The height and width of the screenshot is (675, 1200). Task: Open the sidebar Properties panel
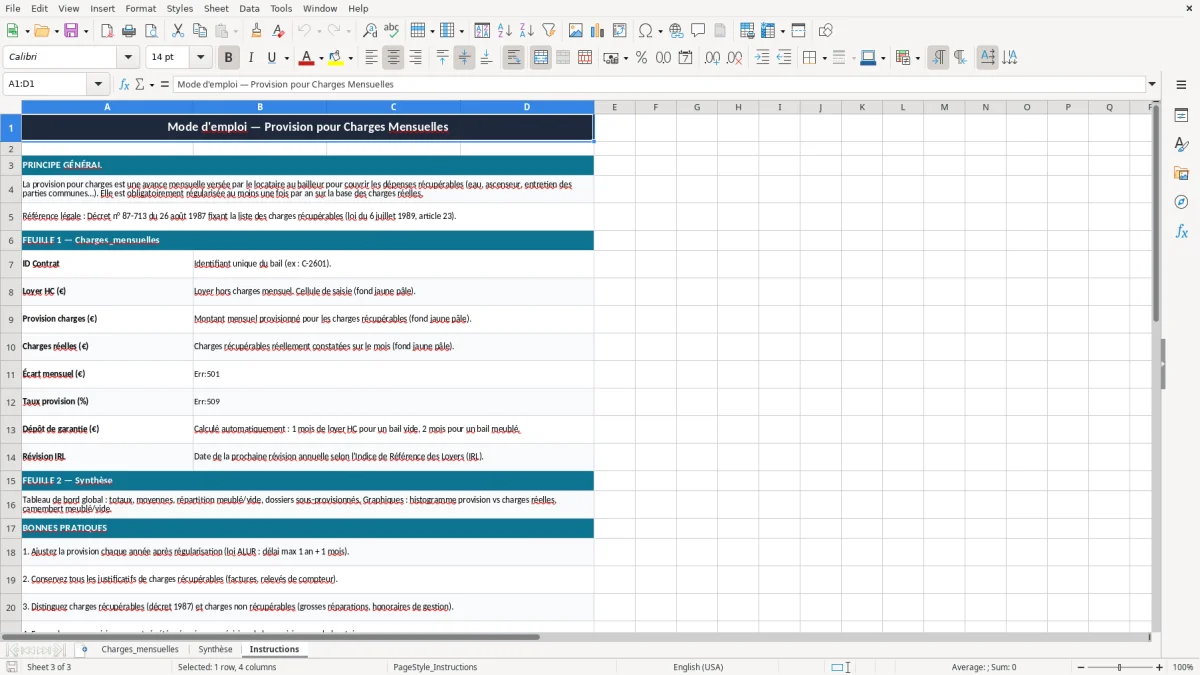pyautogui.click(x=1181, y=115)
